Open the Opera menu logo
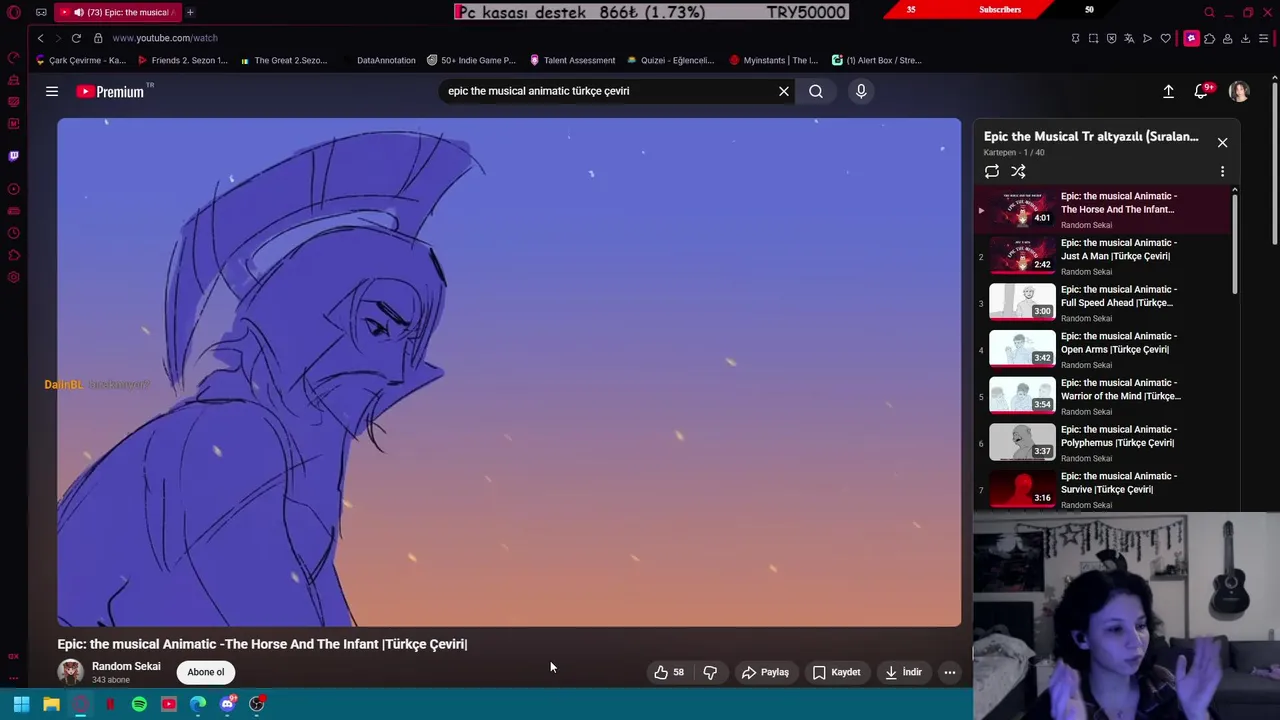This screenshot has height=720, width=1280. 14,12
